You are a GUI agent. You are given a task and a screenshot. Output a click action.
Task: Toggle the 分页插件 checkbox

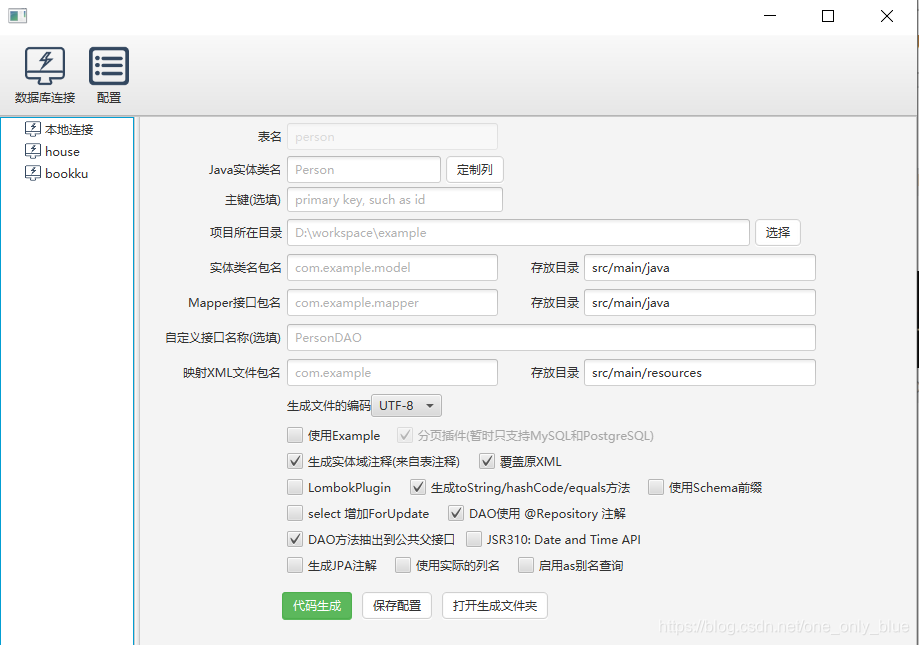click(x=404, y=435)
